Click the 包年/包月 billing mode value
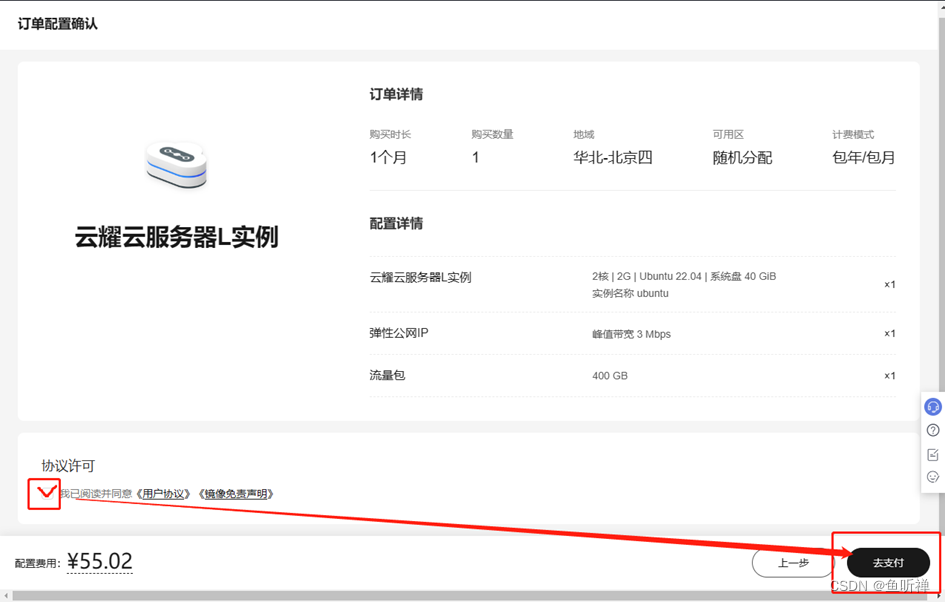Image resolution: width=945 pixels, height=602 pixels. click(x=863, y=158)
